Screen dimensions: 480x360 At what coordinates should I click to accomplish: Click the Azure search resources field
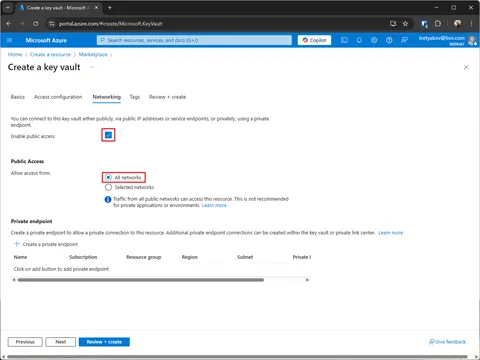[194, 40]
